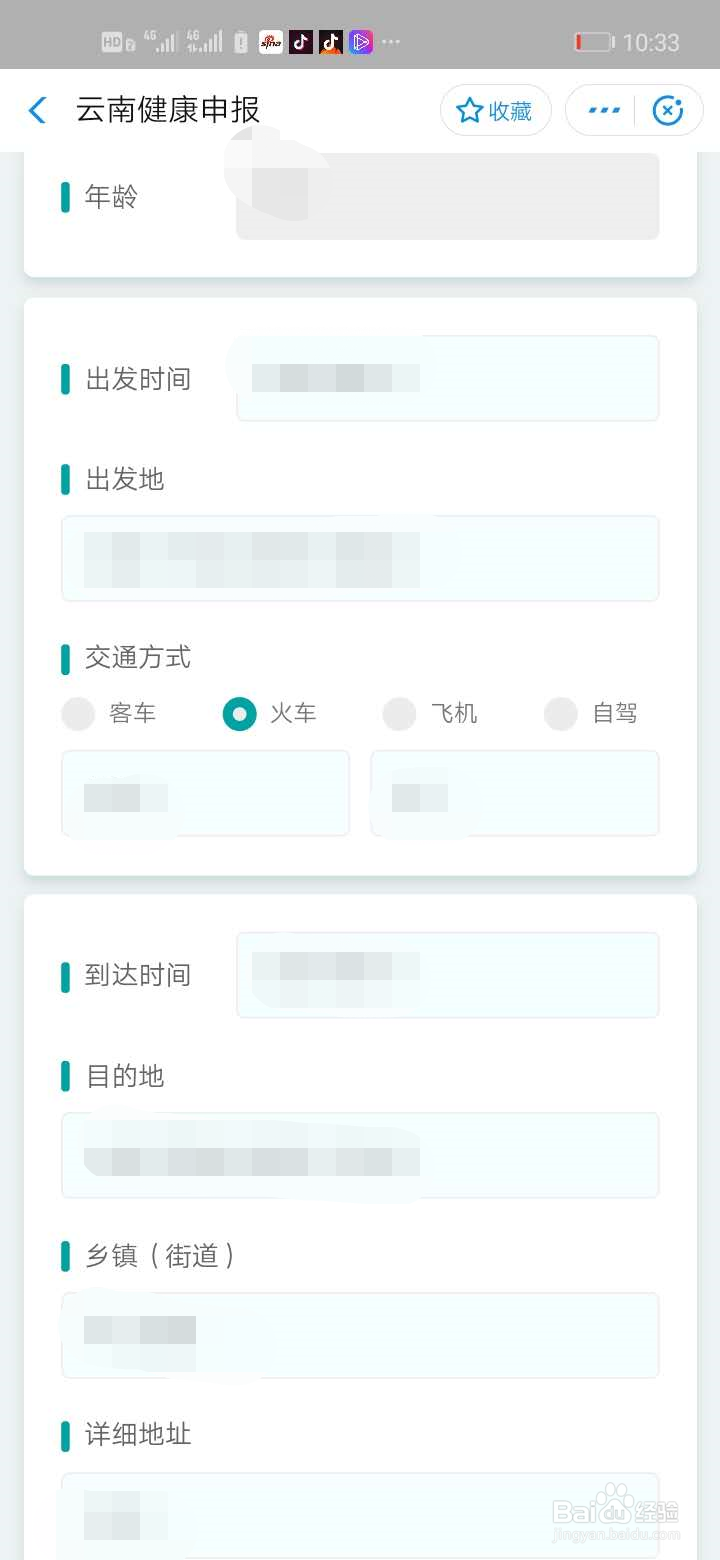Click the 收藏 button

496,110
